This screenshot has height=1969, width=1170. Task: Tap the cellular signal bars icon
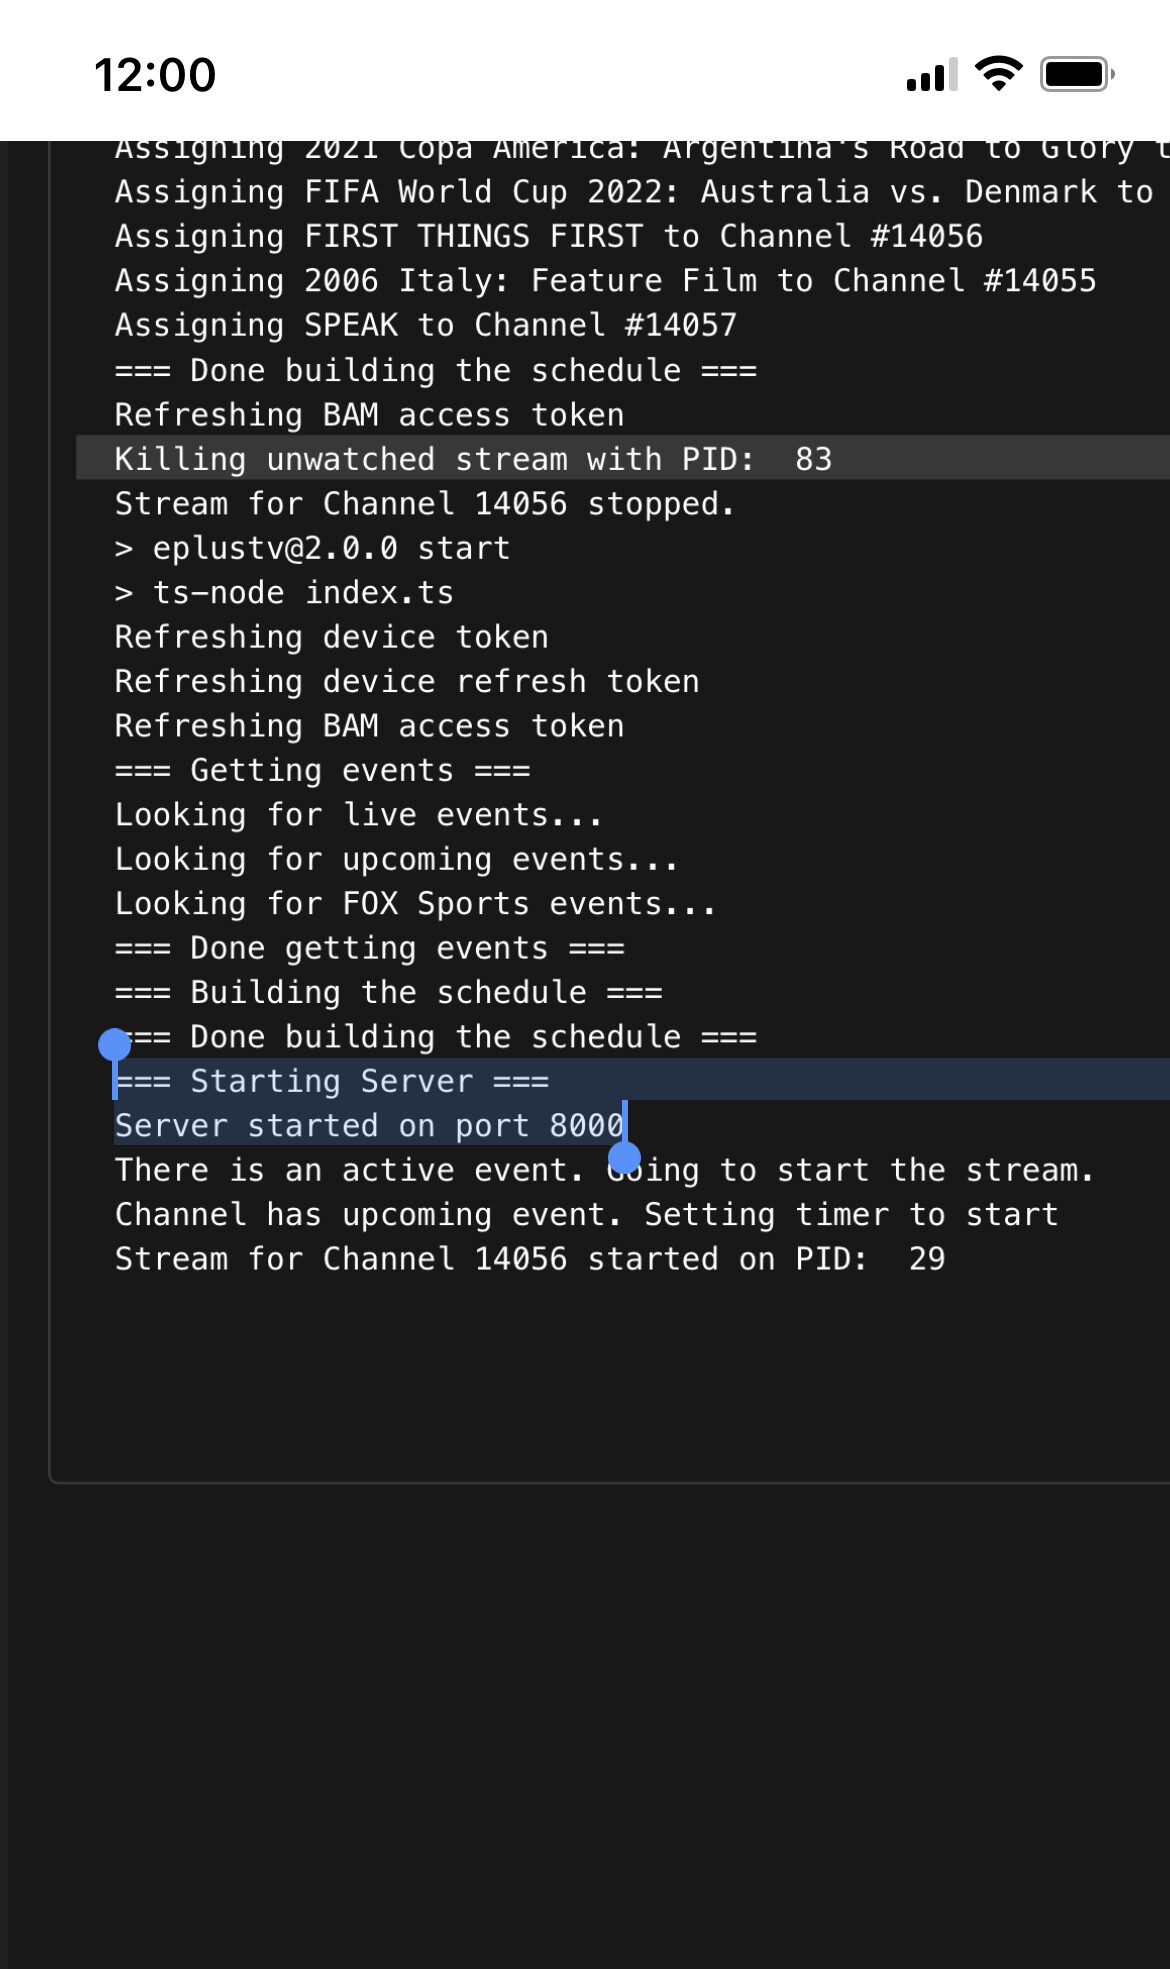pyautogui.click(x=931, y=75)
